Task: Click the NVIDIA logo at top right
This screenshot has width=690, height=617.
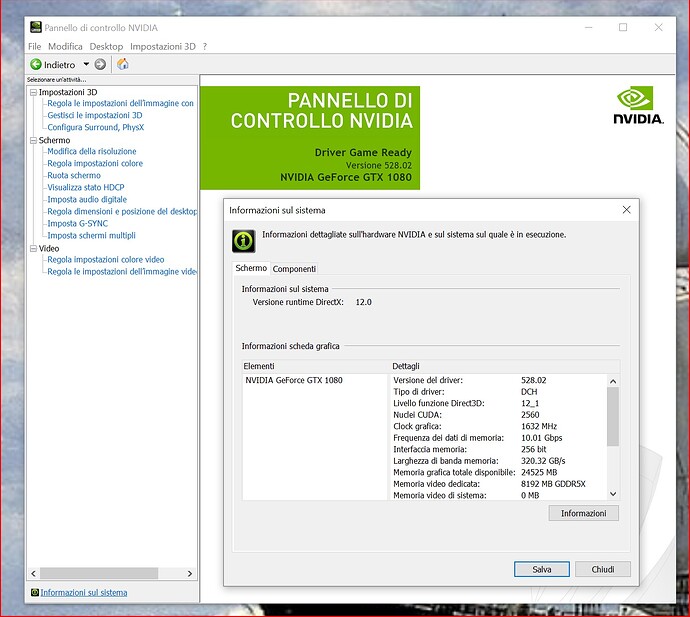Action: (x=638, y=106)
